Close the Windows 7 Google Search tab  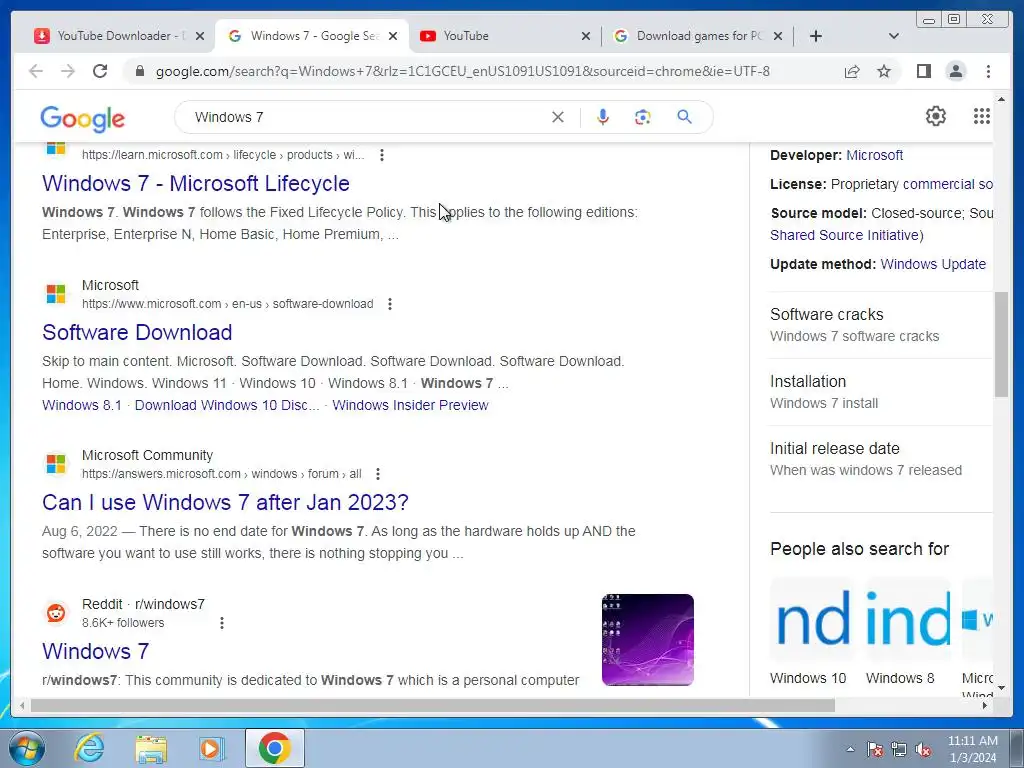(392, 36)
